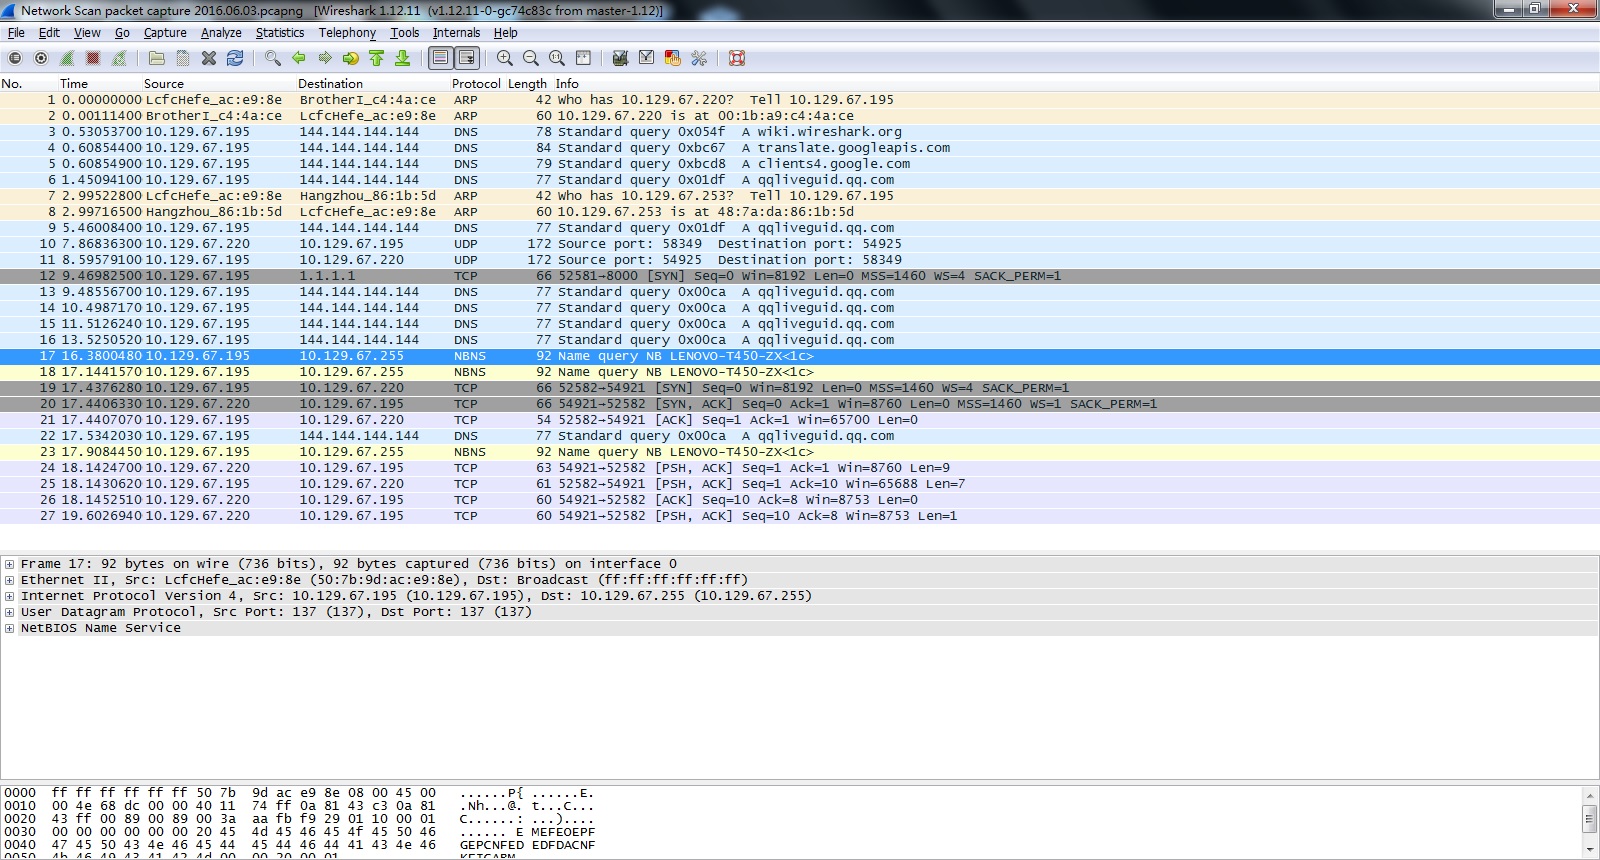This screenshot has height=860, width=1600.
Task: Go to packet number icon
Action: pyautogui.click(x=350, y=58)
